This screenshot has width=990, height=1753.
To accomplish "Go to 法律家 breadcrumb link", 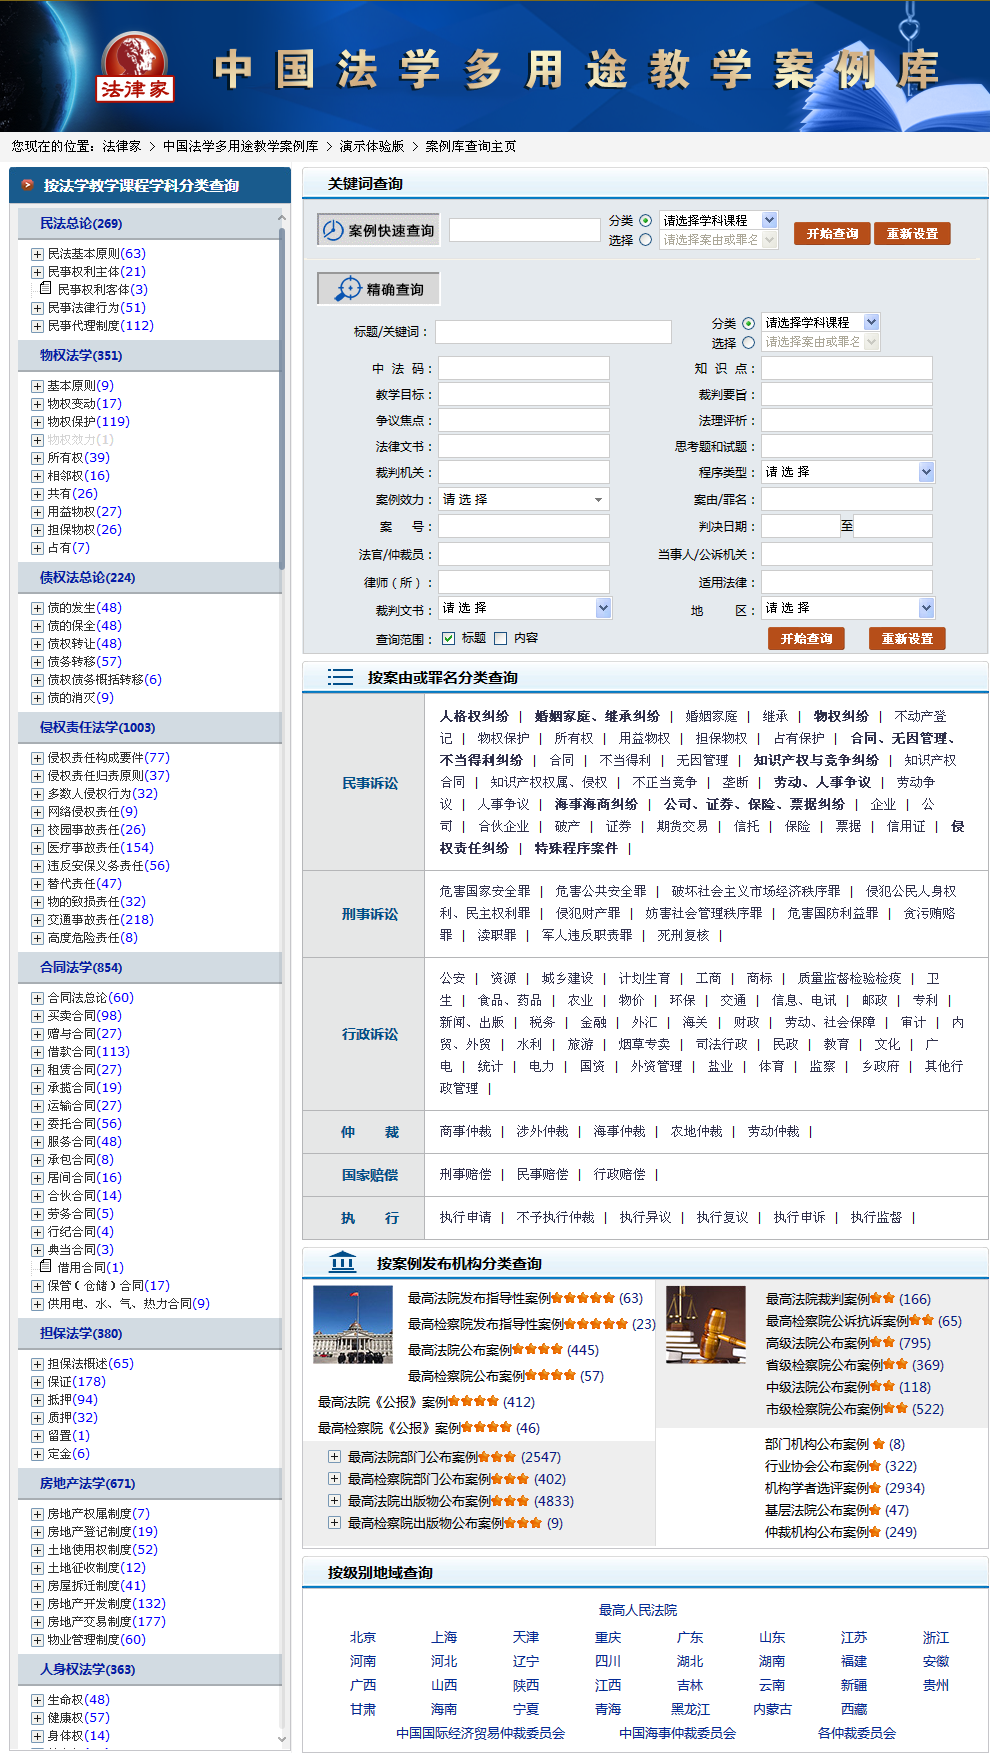I will (x=122, y=146).
